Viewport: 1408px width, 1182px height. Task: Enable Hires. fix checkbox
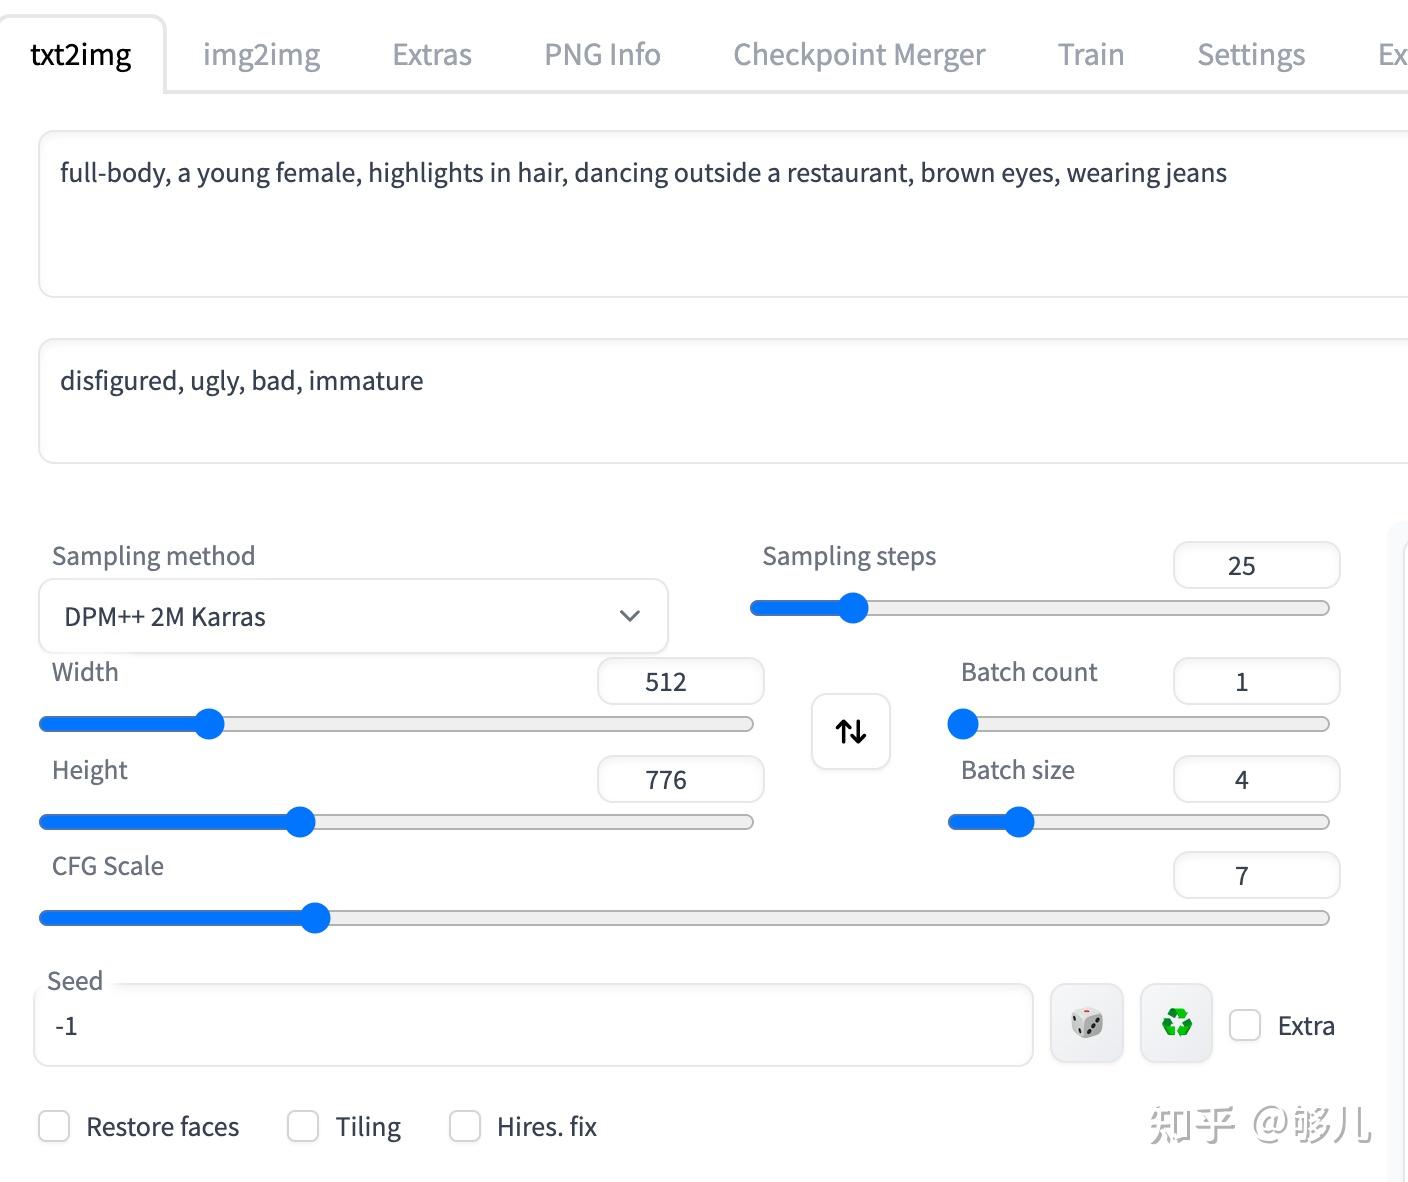465,1127
